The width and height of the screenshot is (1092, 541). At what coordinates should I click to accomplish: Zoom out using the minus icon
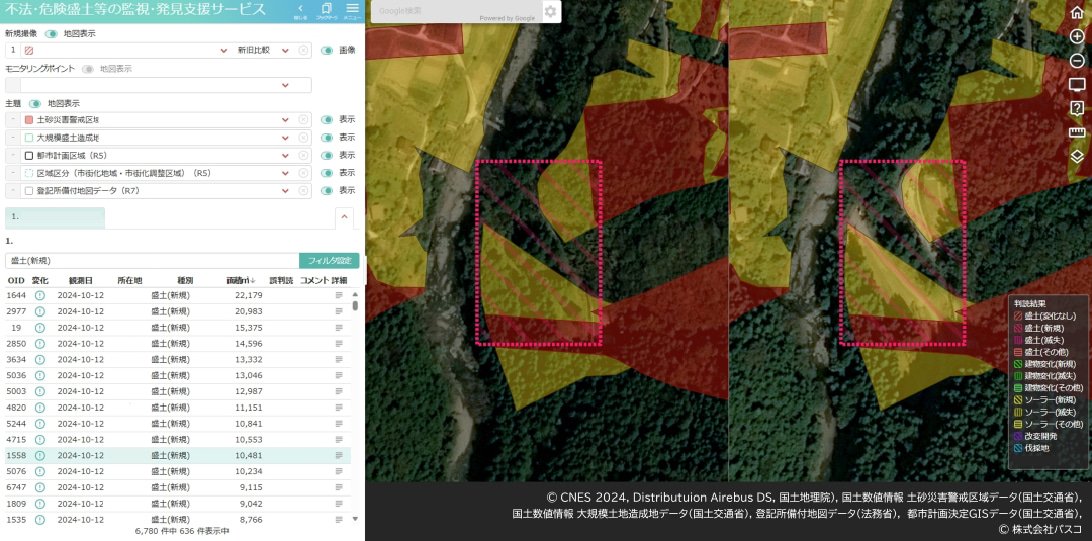pos(1077,61)
